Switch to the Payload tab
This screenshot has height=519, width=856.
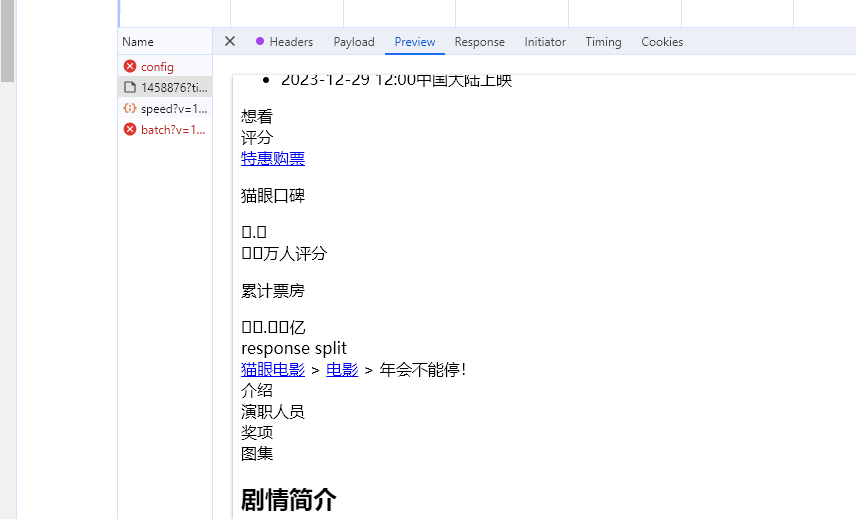coord(354,42)
